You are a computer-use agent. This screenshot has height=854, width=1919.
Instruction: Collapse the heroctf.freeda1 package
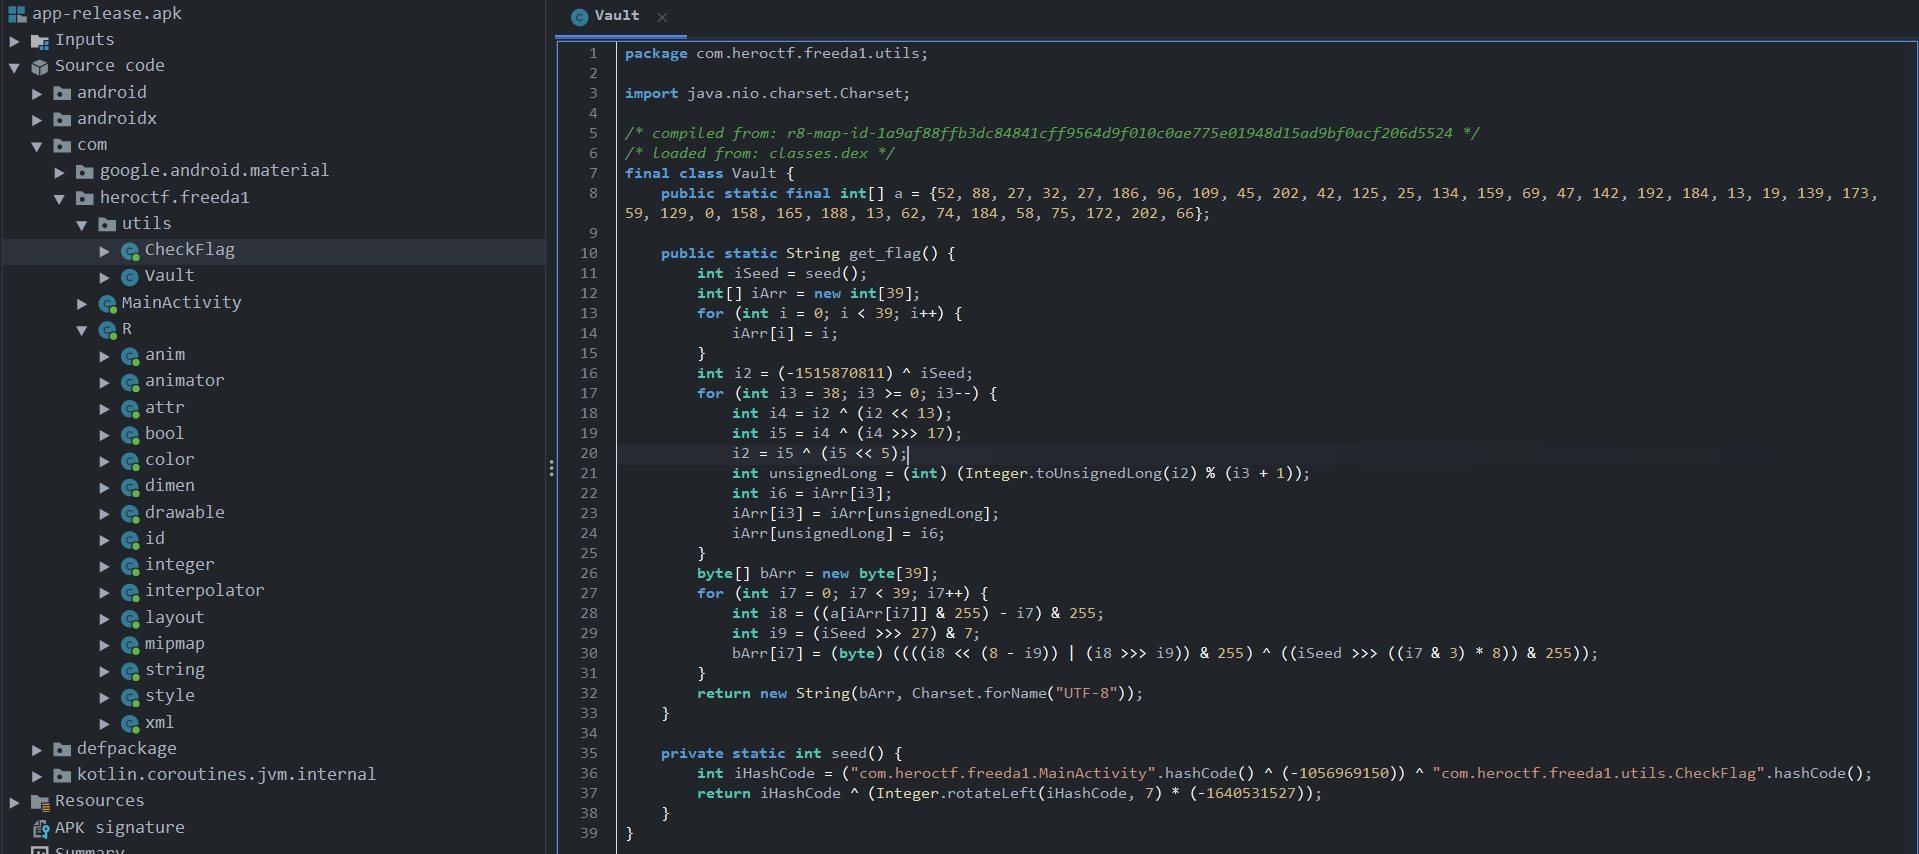pyautogui.click(x=59, y=198)
